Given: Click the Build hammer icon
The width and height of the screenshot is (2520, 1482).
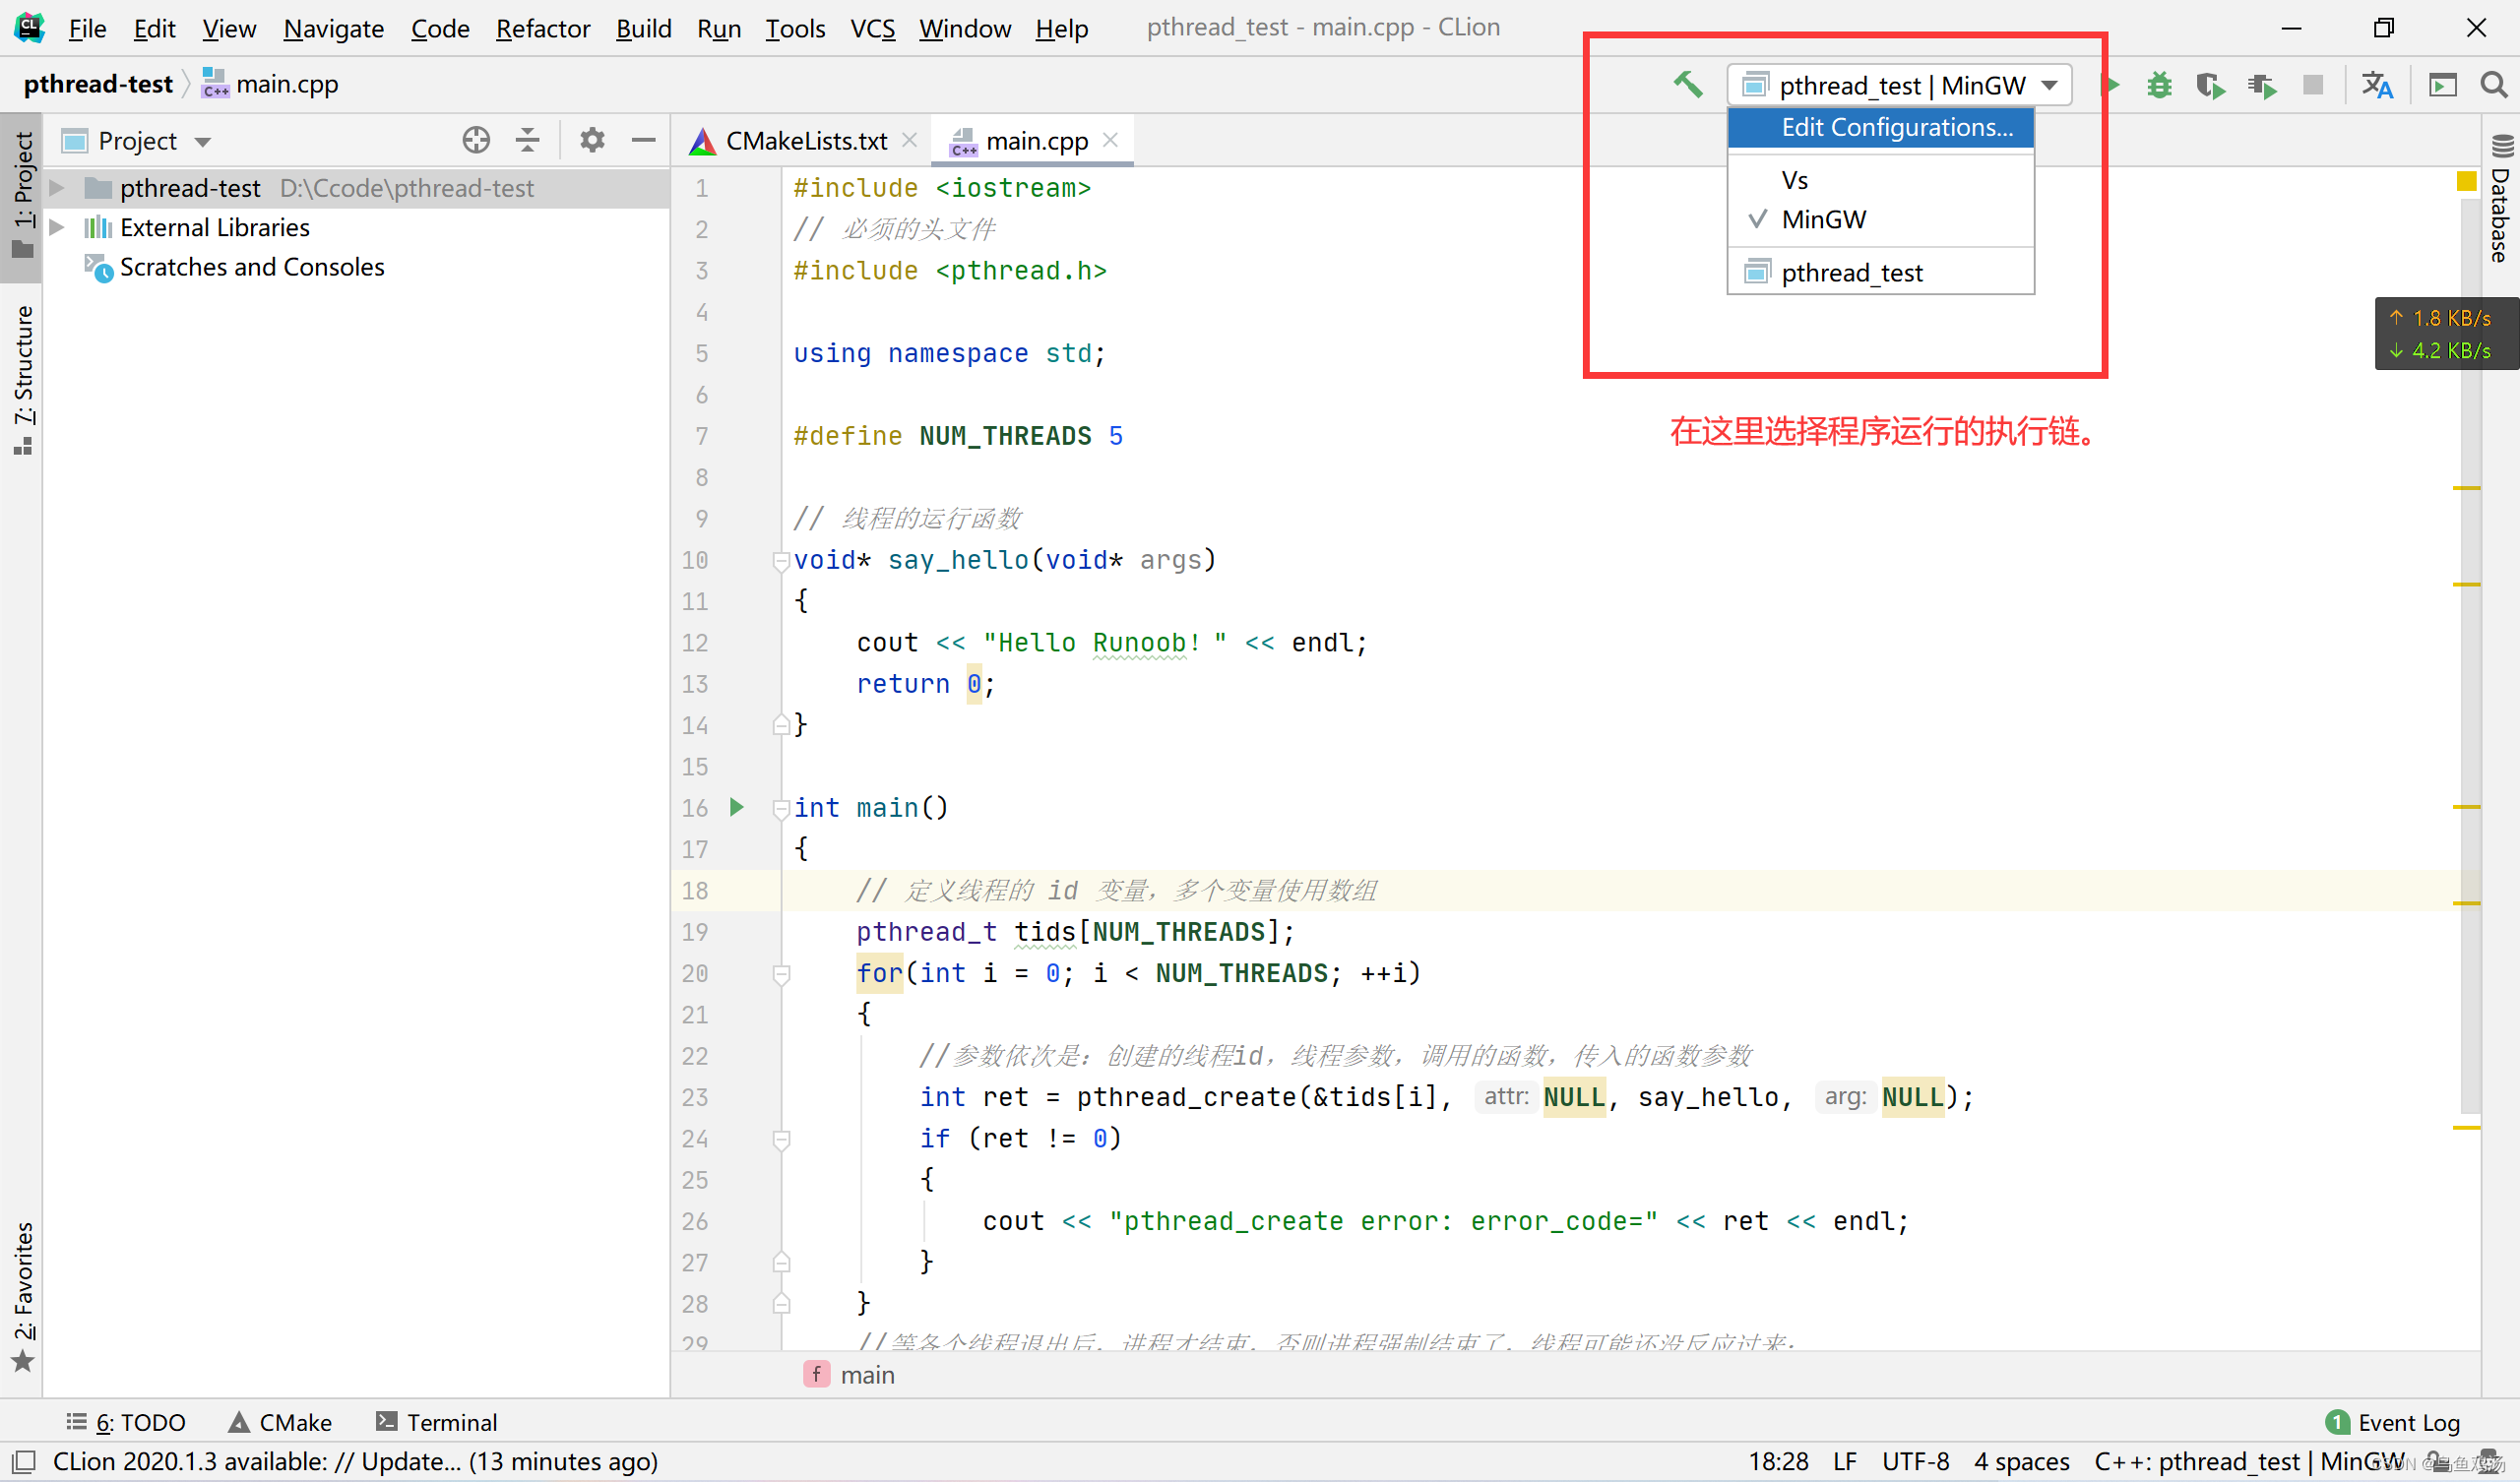Looking at the screenshot, I should [1688, 85].
